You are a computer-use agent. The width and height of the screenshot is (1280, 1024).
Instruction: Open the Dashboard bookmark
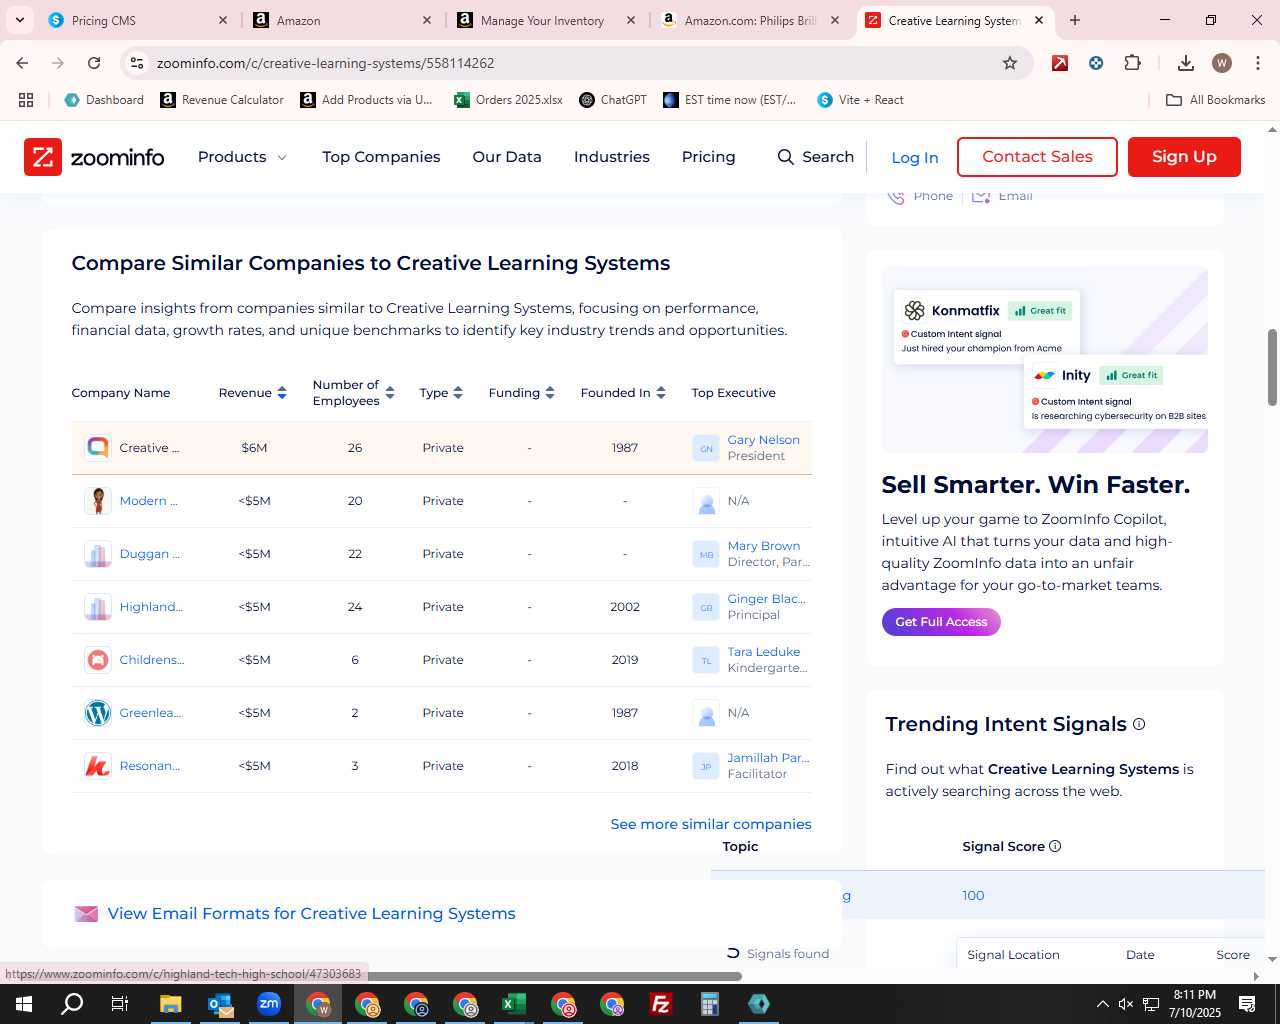[x=104, y=100]
